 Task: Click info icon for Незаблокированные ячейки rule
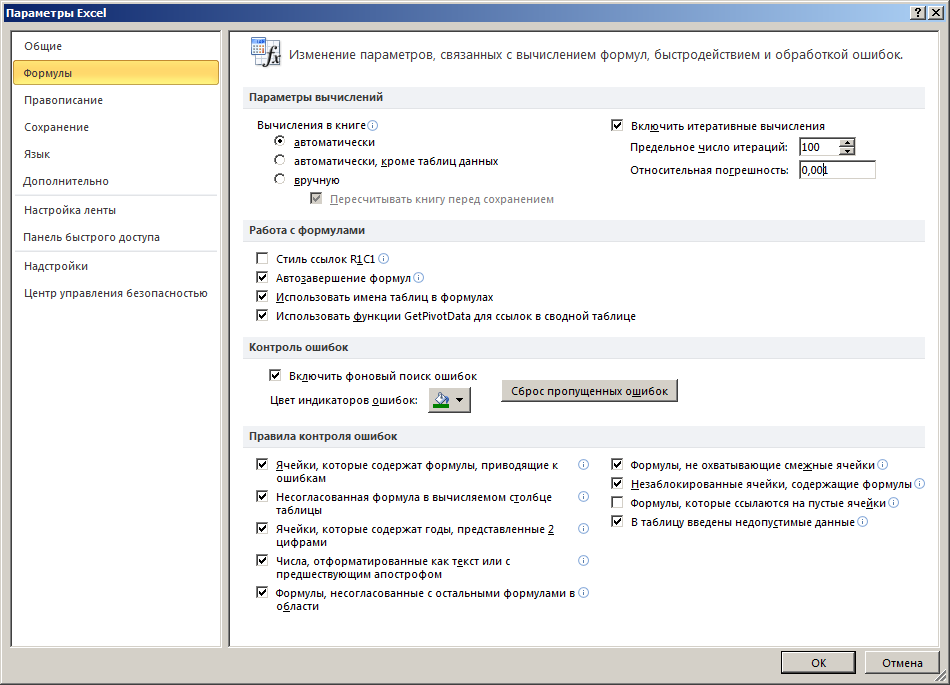click(920, 483)
